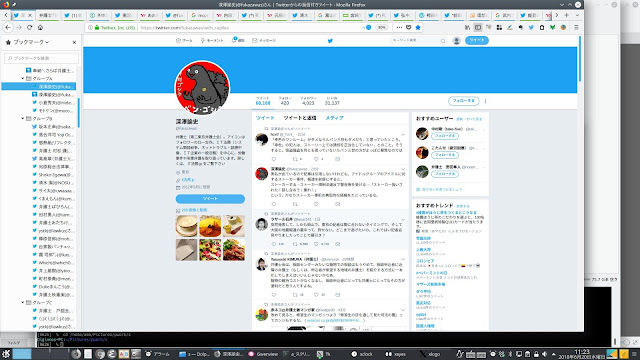Open the Duke bookmark in sidebar
Viewport: 640px width, 360px height.
click(53, 287)
